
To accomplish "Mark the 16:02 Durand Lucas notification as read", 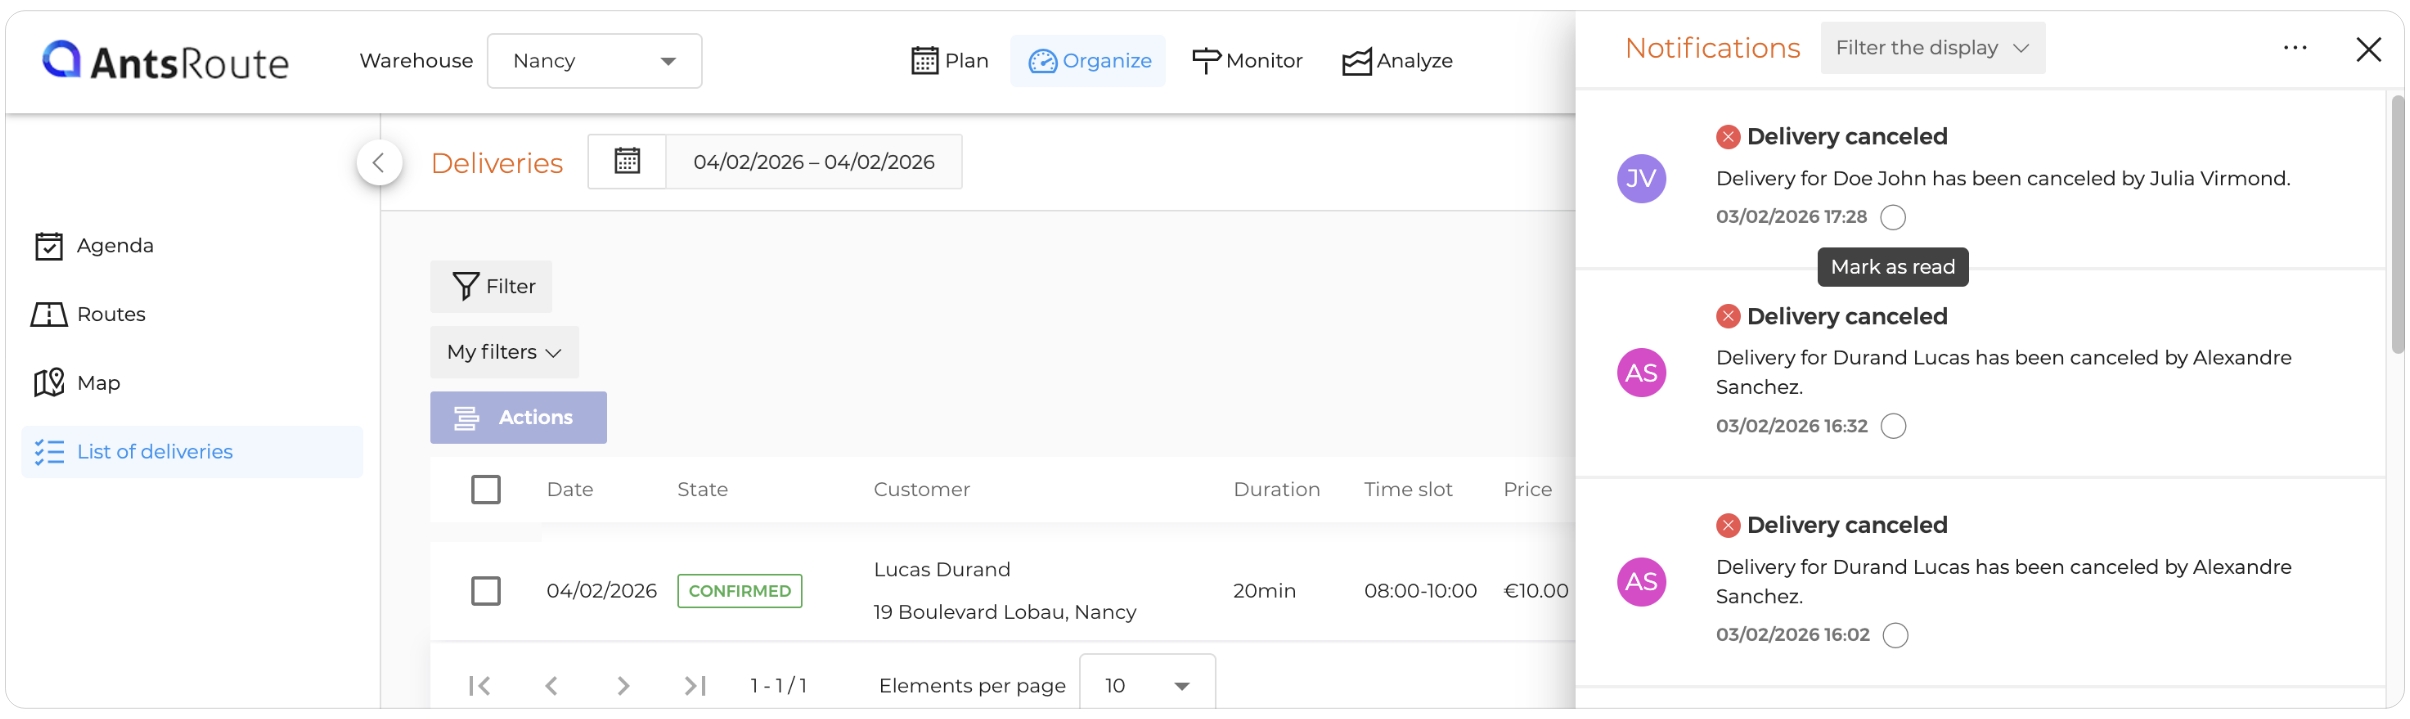I will coord(1896,635).
